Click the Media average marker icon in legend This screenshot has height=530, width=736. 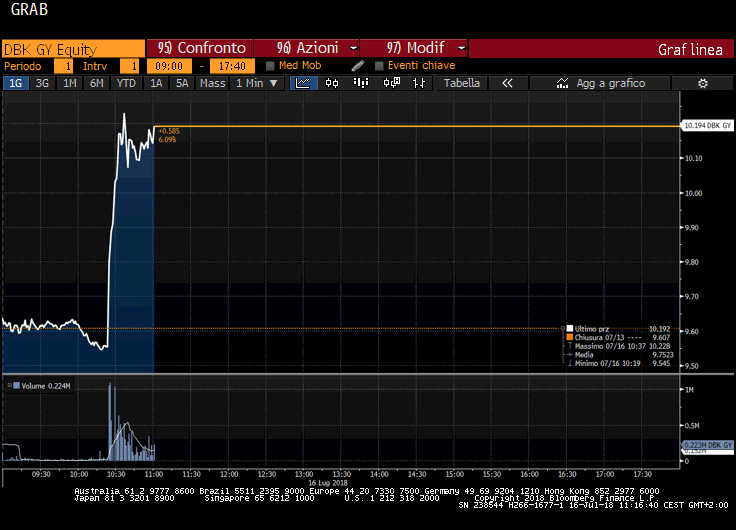point(570,354)
